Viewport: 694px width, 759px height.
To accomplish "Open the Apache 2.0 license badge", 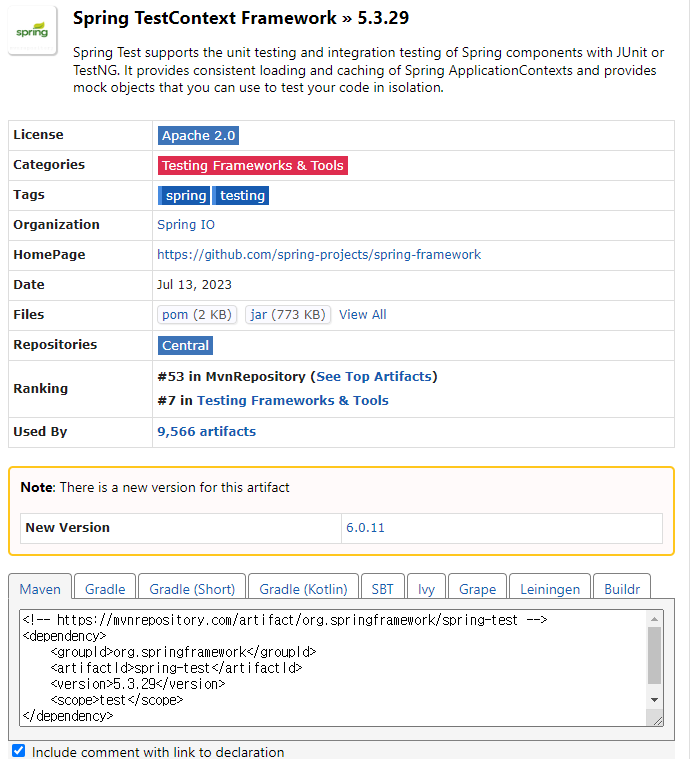I will [x=198, y=136].
